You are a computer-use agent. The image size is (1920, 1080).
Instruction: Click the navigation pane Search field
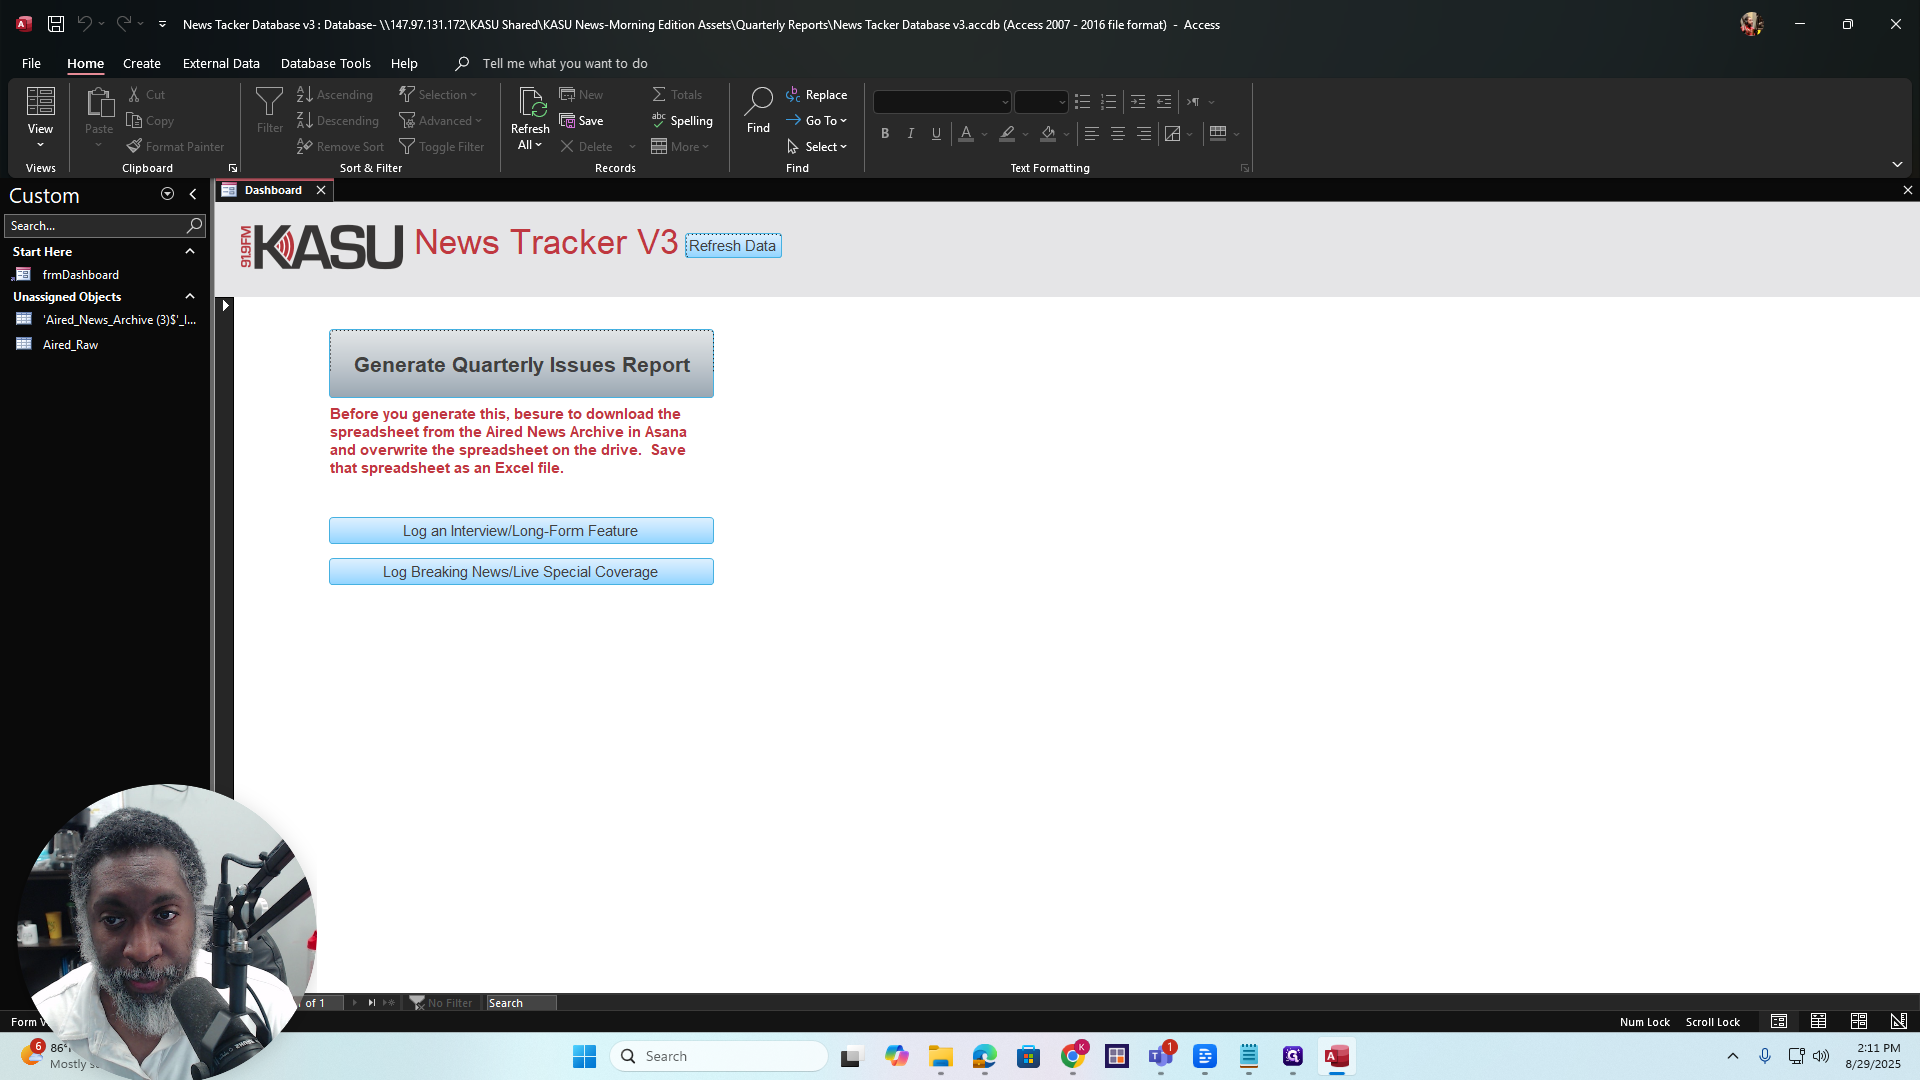click(x=96, y=225)
